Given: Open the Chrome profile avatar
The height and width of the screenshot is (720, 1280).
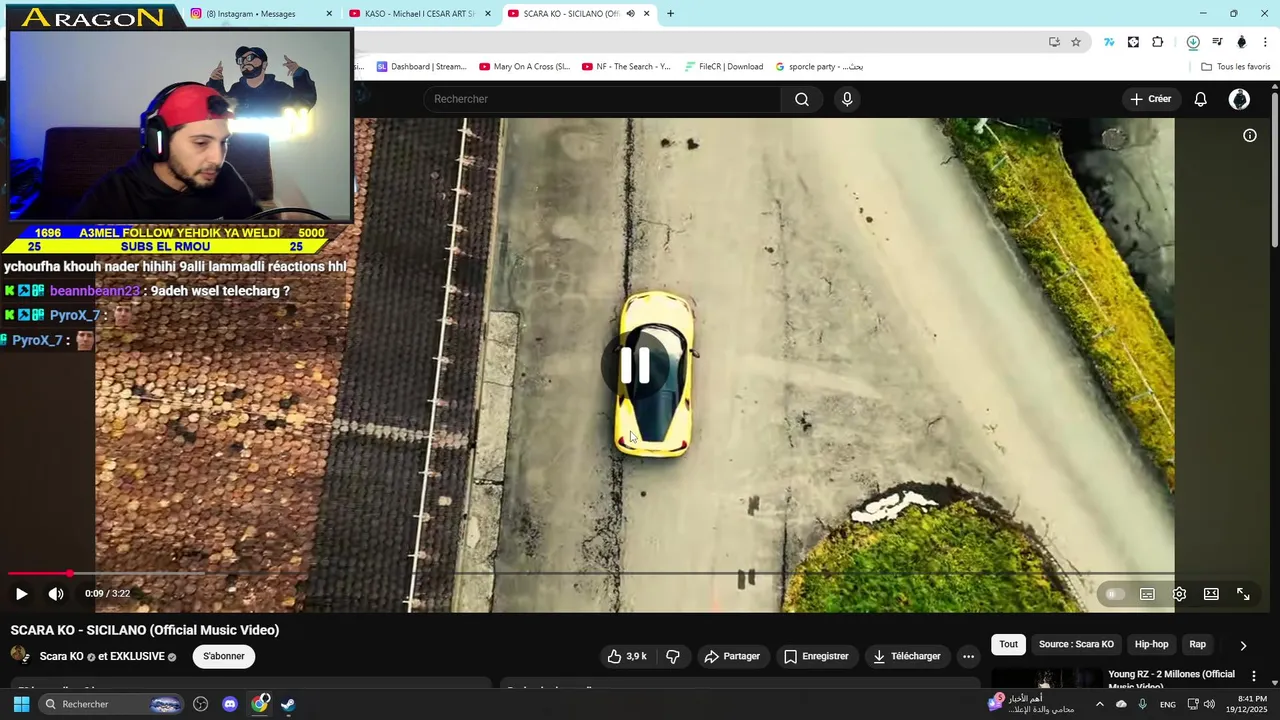Looking at the screenshot, I should pos(1242,42).
